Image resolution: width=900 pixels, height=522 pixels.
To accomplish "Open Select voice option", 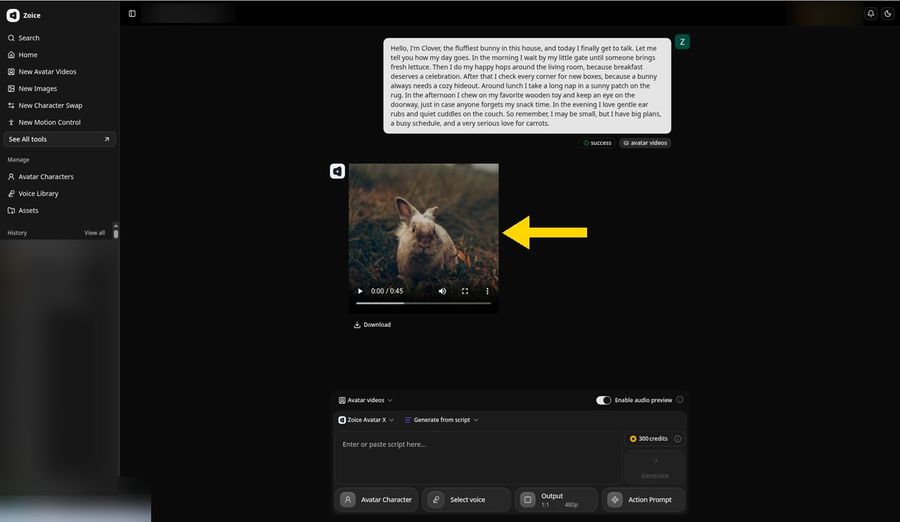I will click(466, 500).
